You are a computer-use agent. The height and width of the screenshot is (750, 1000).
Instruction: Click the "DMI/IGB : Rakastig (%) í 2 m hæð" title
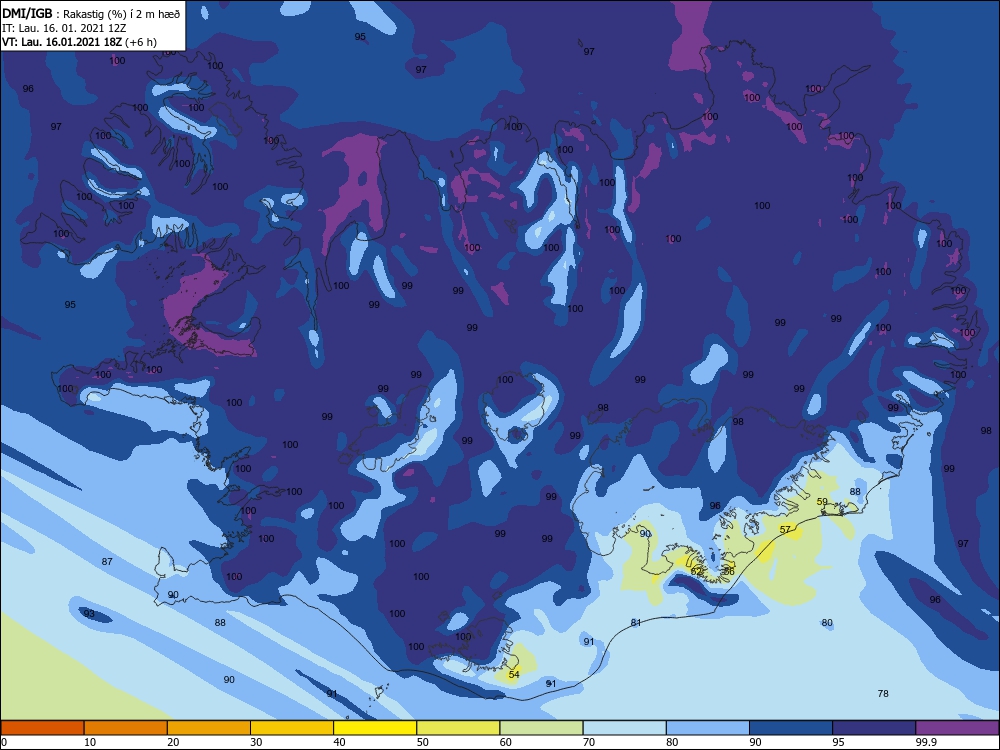pyautogui.click(x=91, y=13)
